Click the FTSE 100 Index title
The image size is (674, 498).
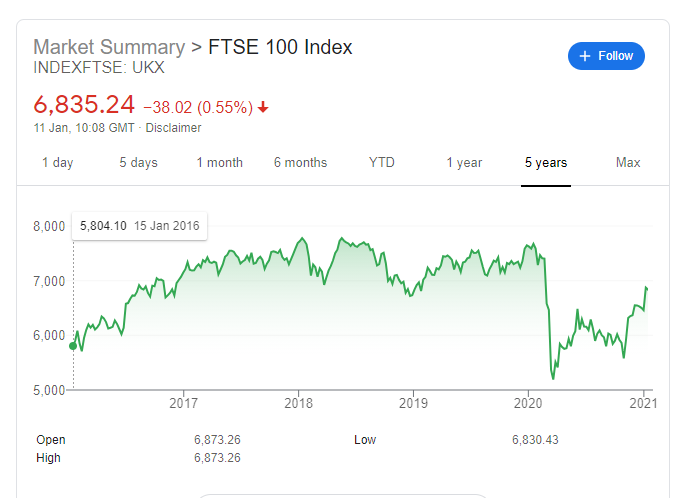tap(280, 47)
